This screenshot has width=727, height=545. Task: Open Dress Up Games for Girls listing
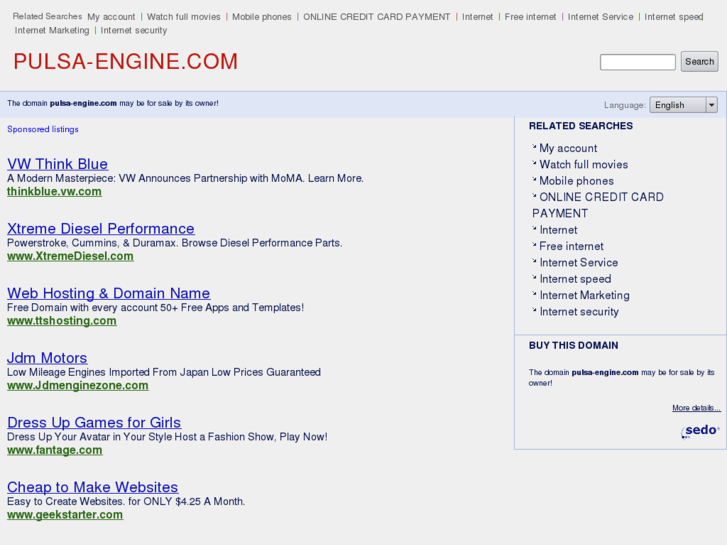click(94, 422)
